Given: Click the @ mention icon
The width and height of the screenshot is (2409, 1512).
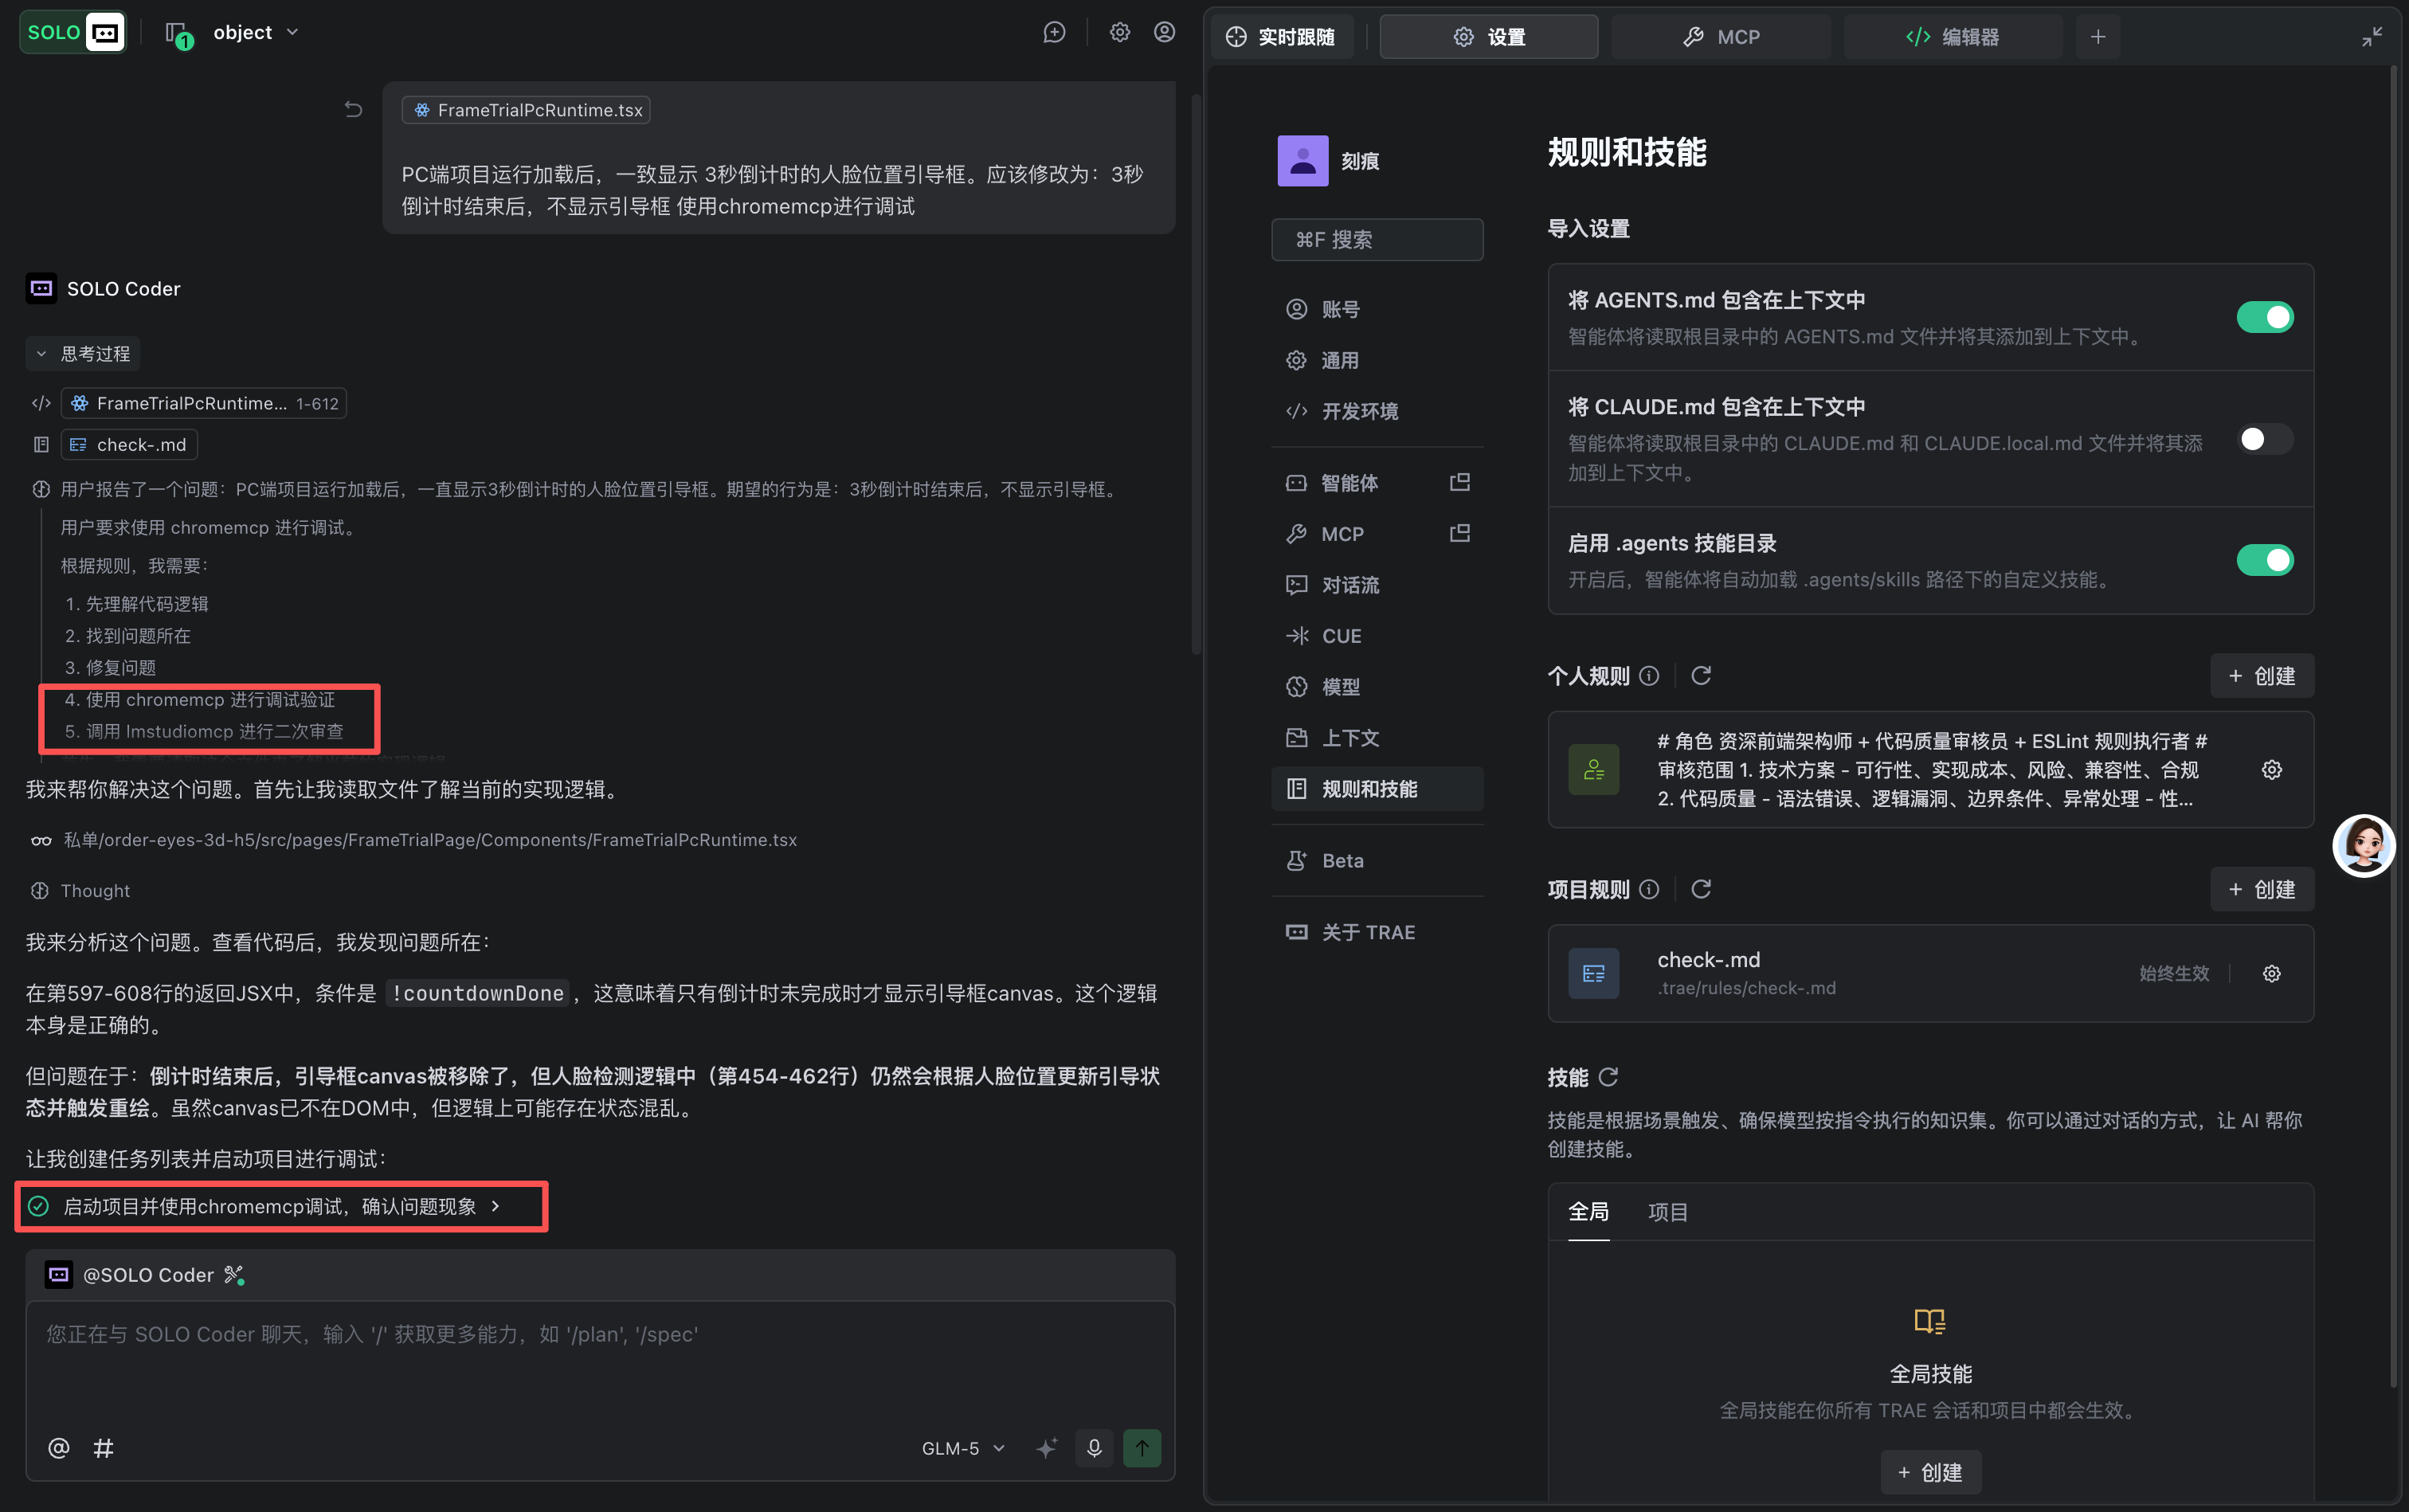Looking at the screenshot, I should point(58,1447).
